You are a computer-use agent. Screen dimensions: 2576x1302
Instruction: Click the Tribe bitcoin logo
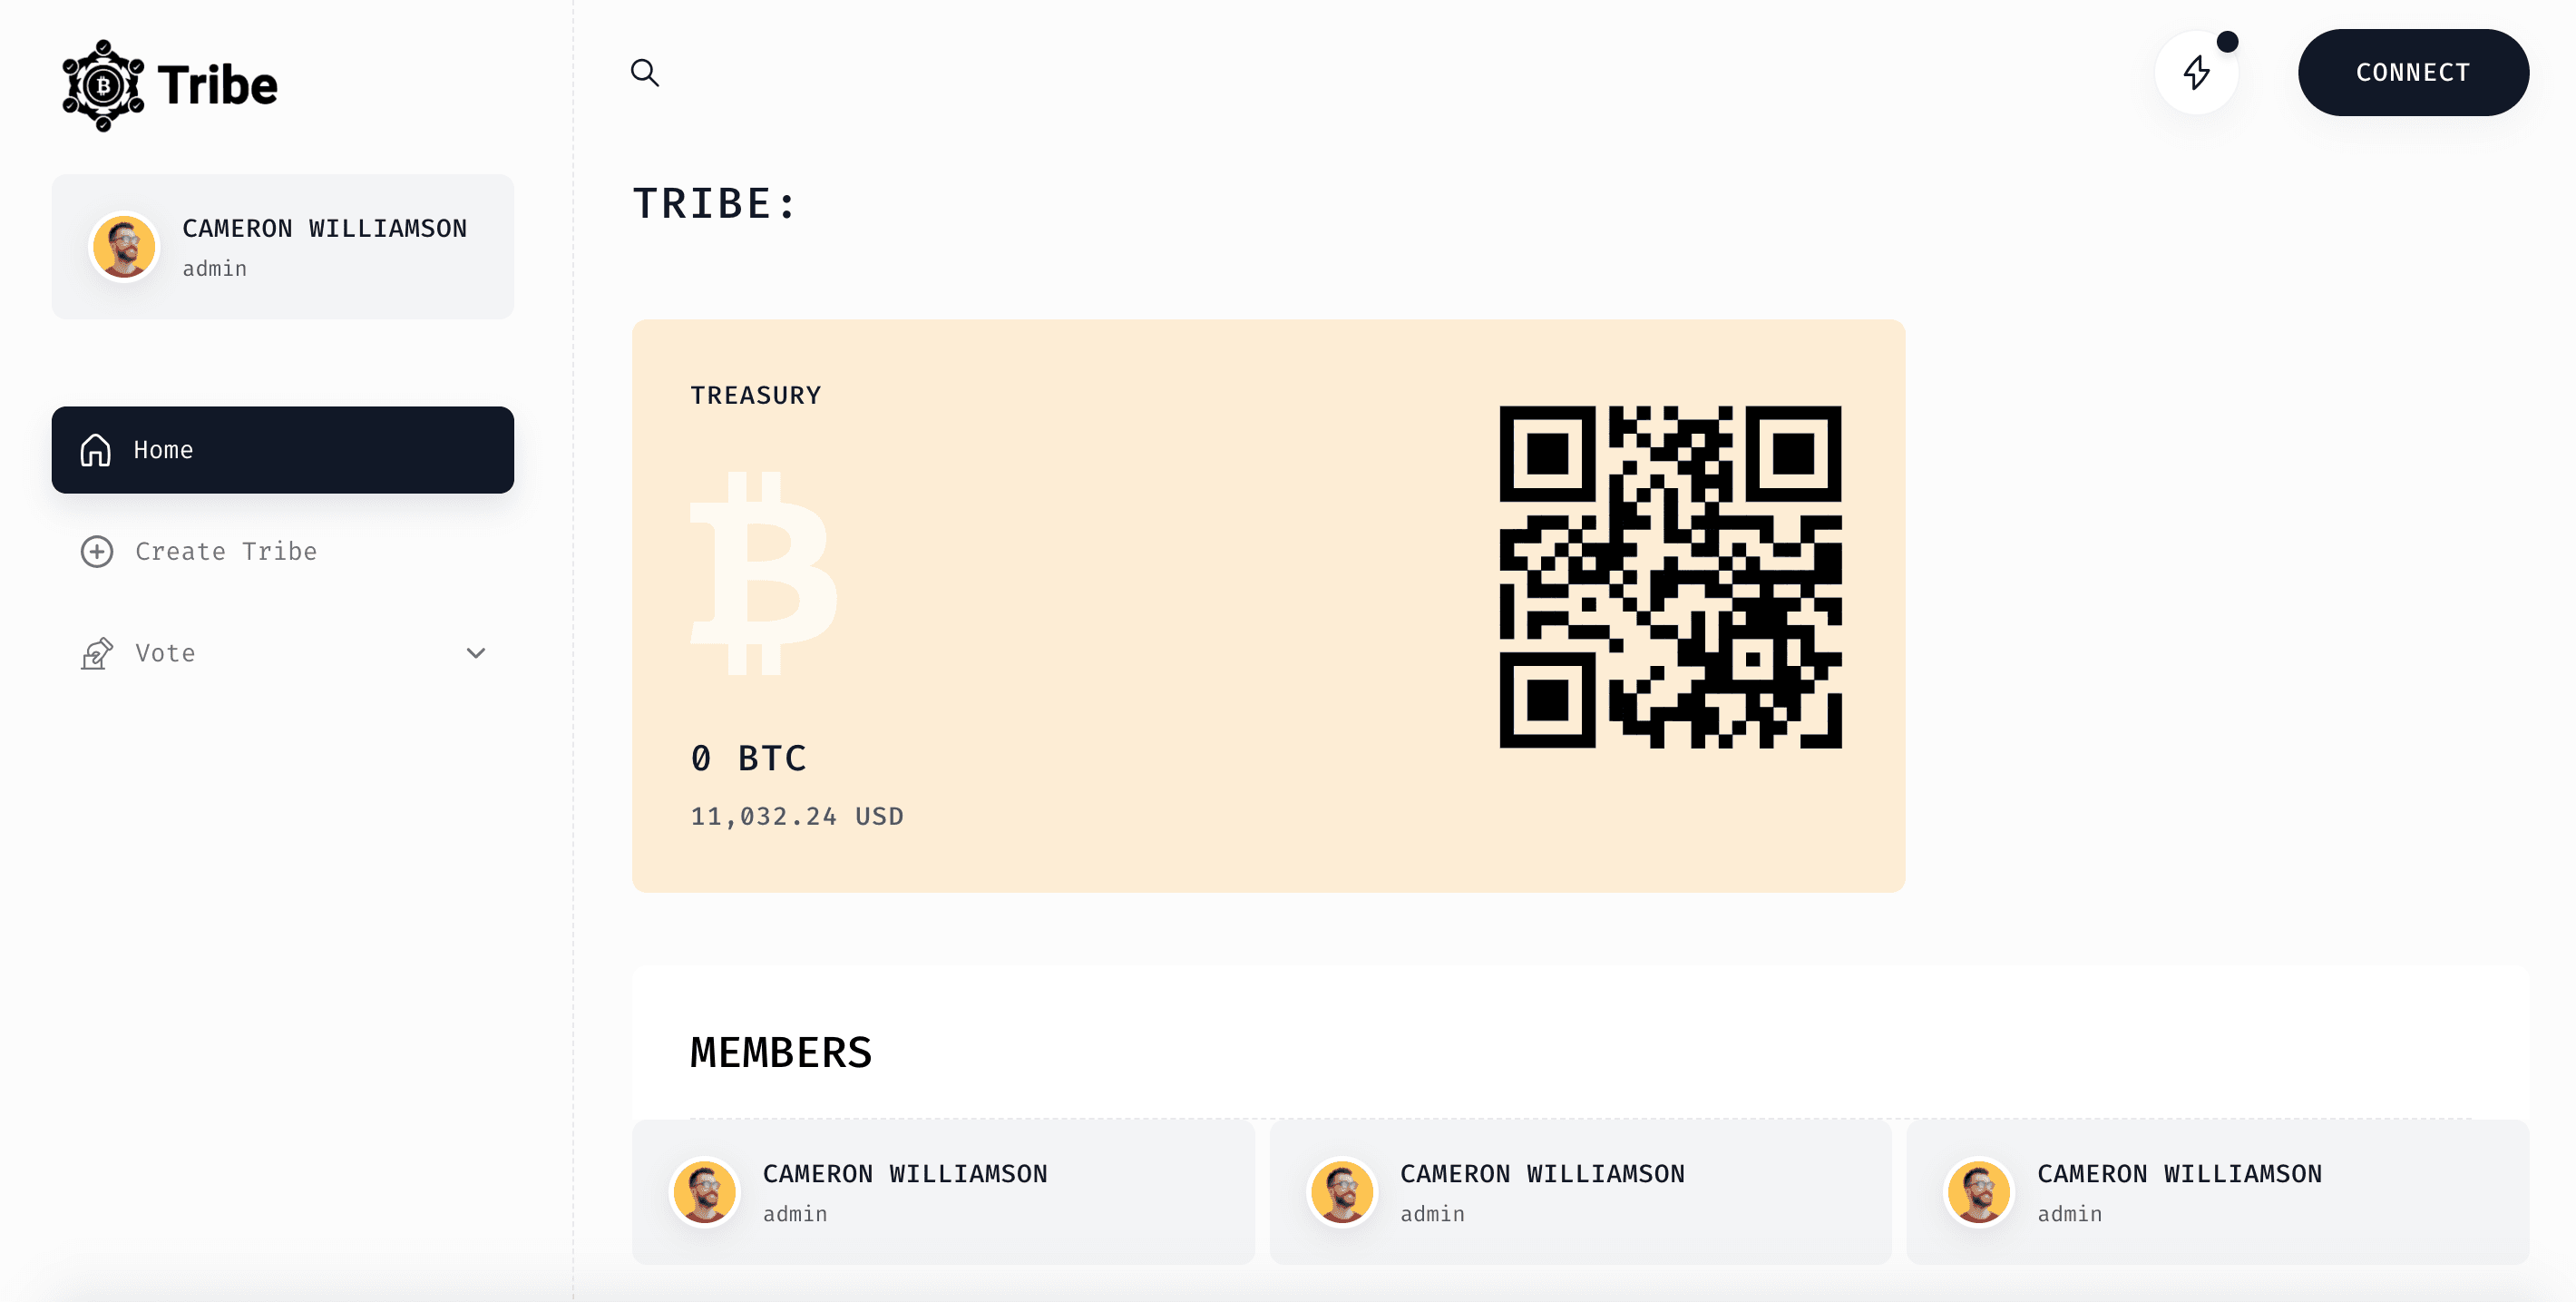click(x=103, y=86)
